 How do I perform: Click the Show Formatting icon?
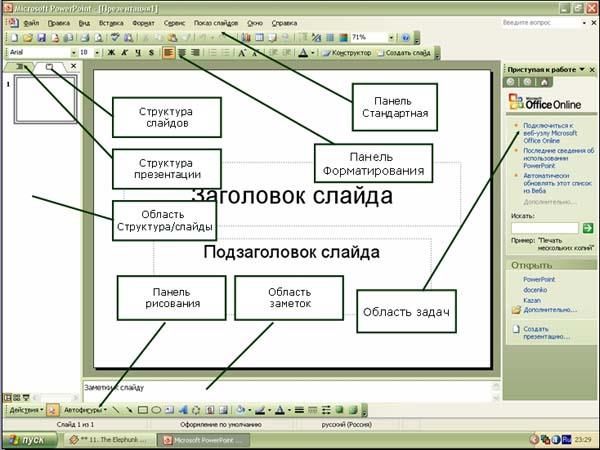coord(316,38)
